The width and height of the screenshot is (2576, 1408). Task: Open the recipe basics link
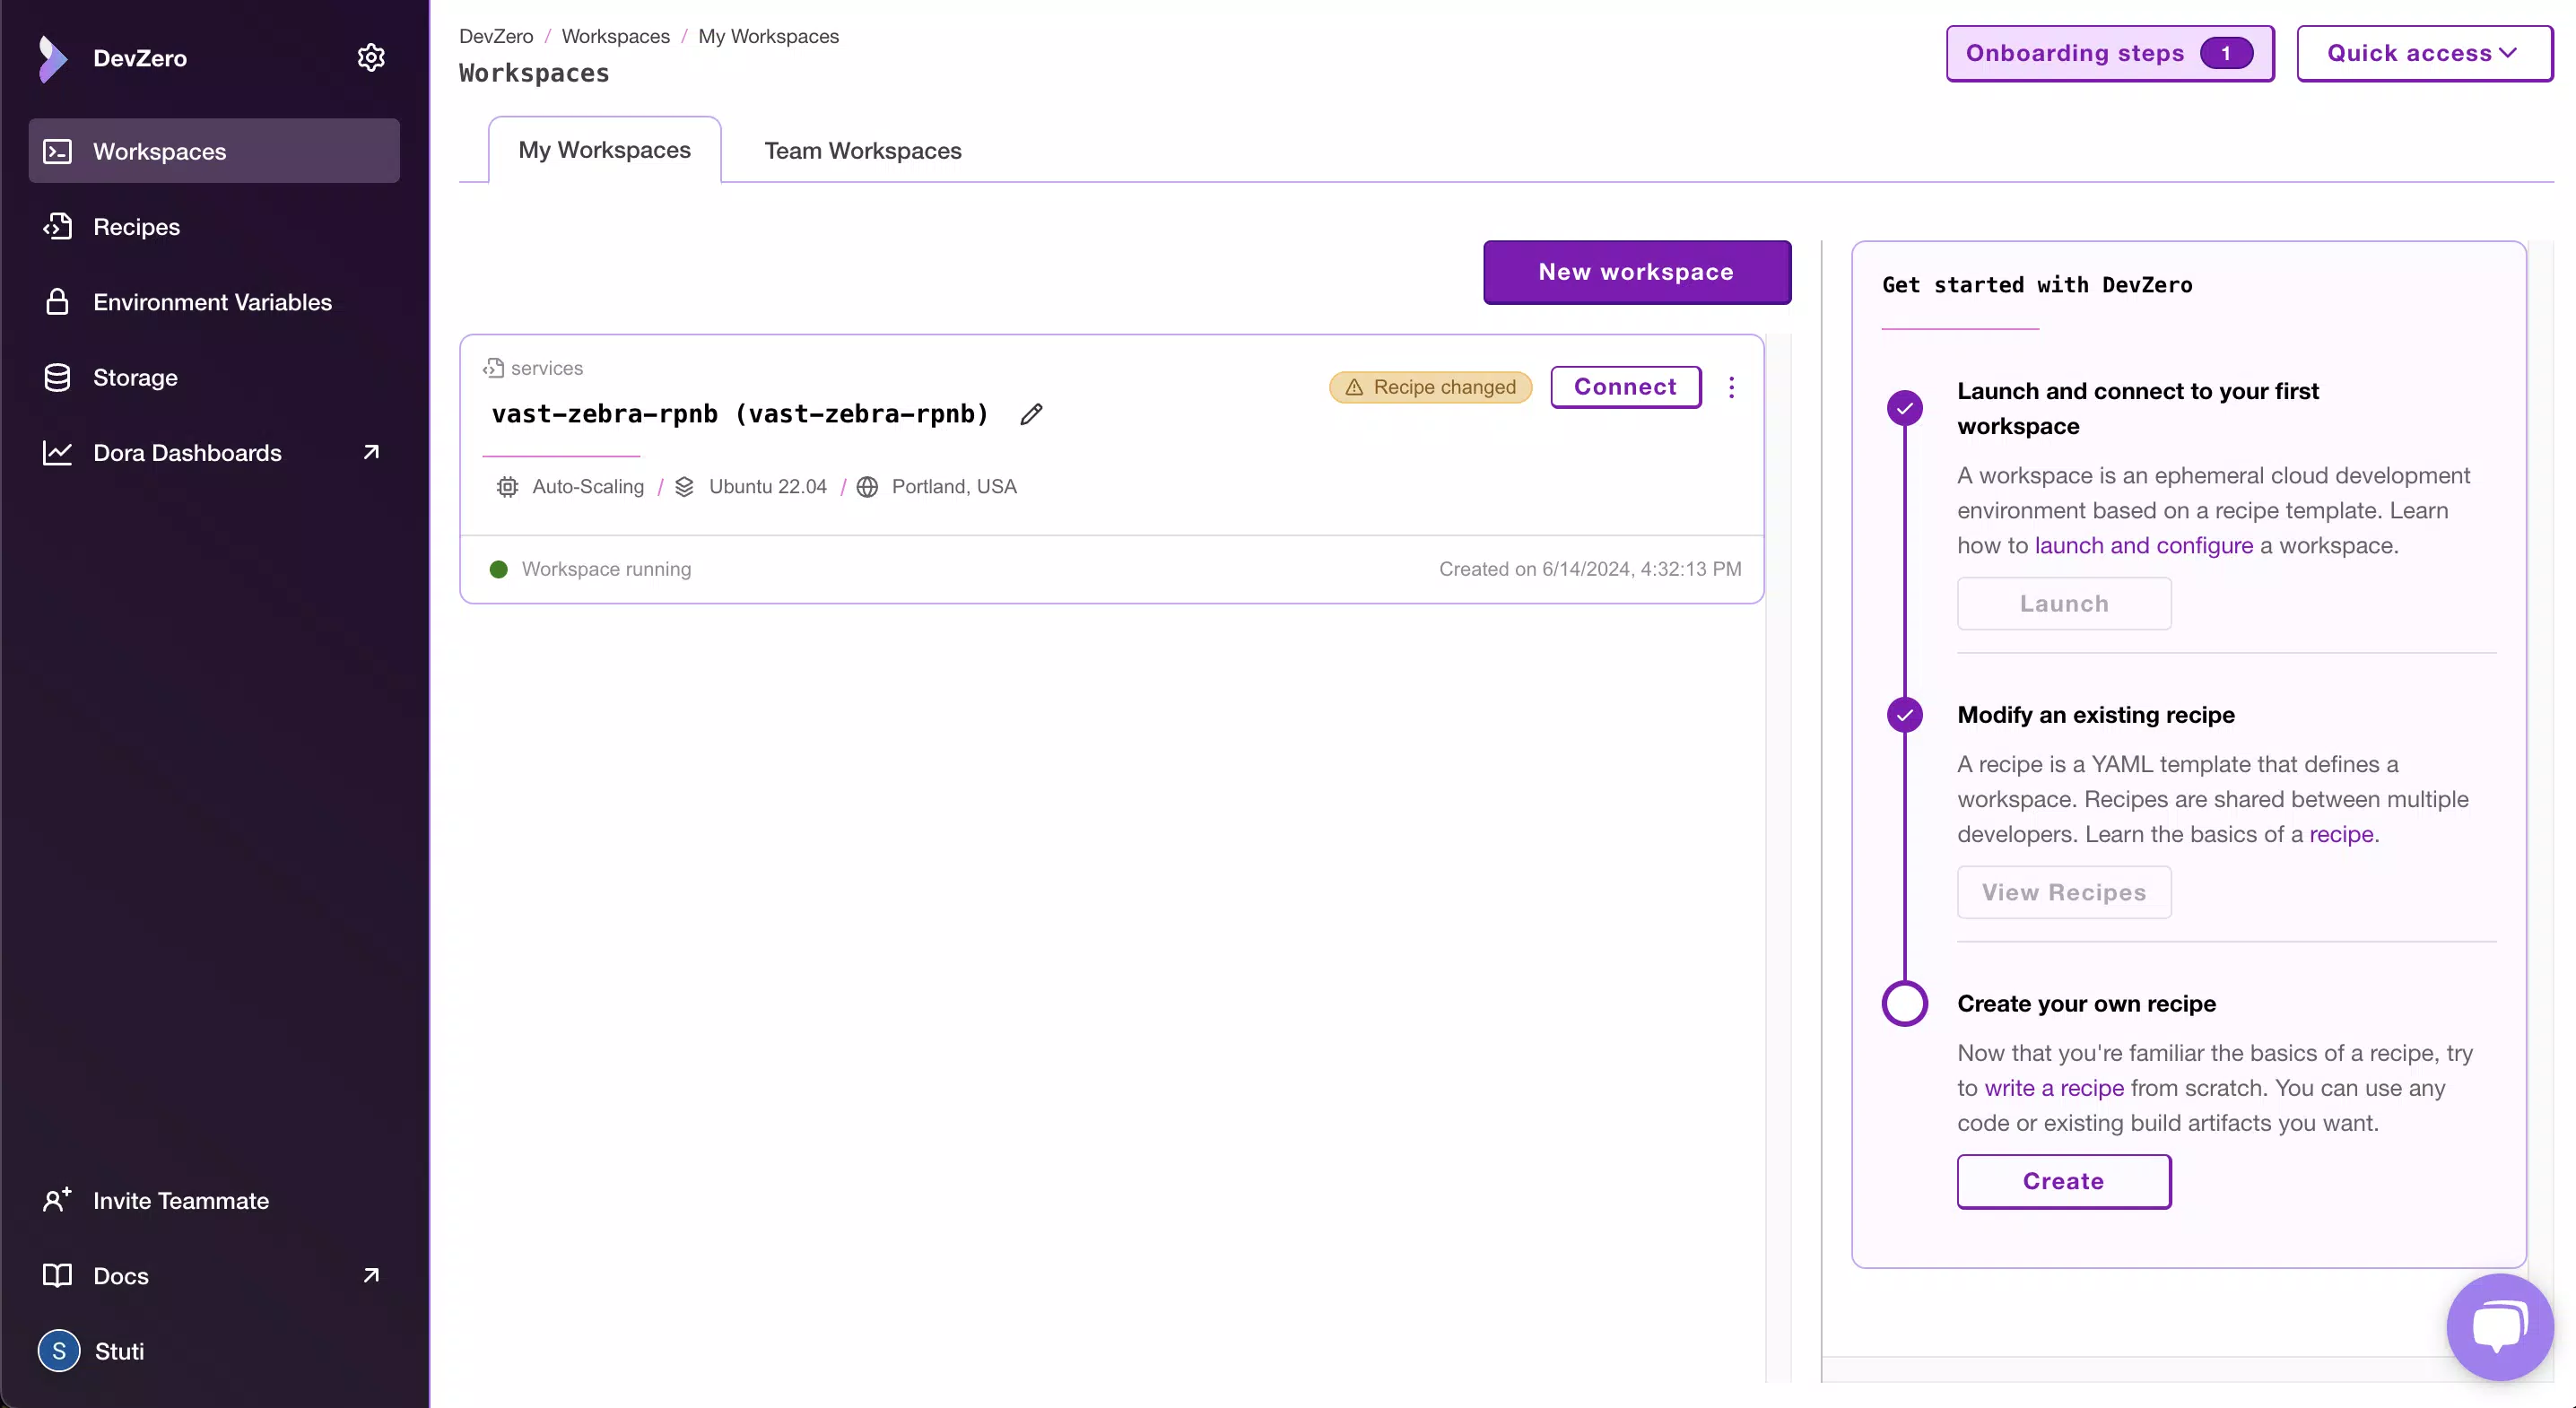(2341, 834)
